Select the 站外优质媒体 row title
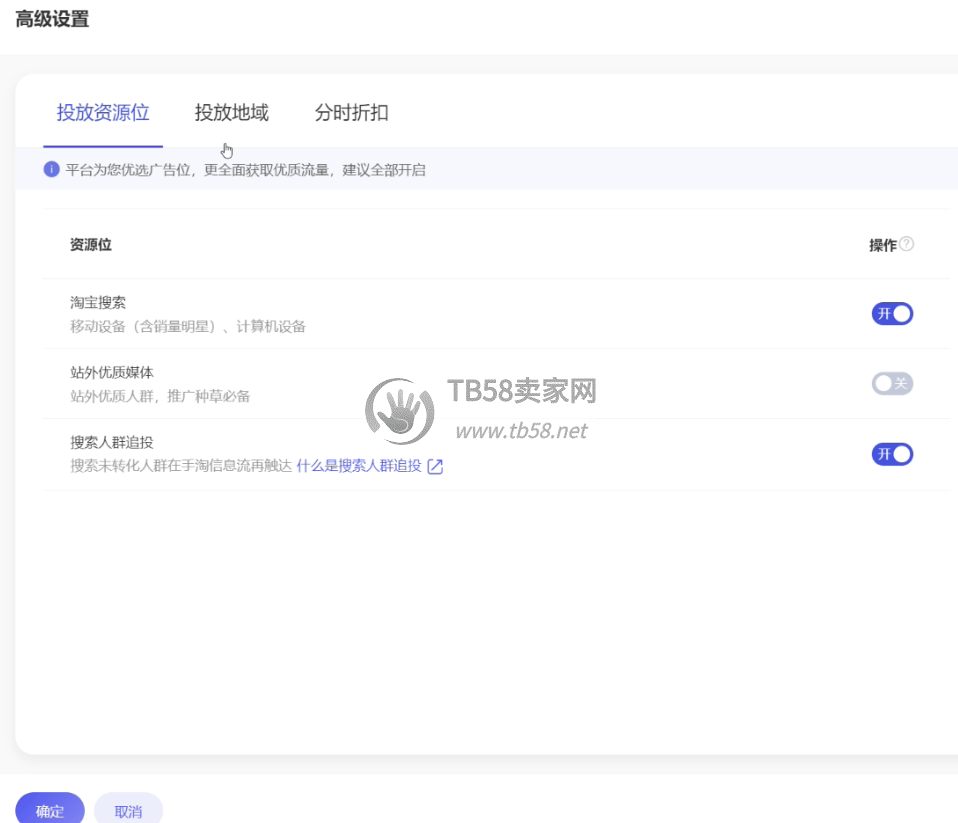 pyautogui.click(x=112, y=373)
